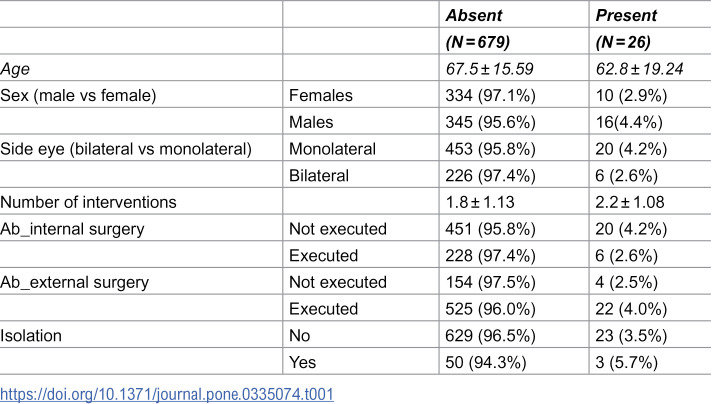Select the Present column header
The width and height of the screenshot is (712, 404).
tap(626, 15)
